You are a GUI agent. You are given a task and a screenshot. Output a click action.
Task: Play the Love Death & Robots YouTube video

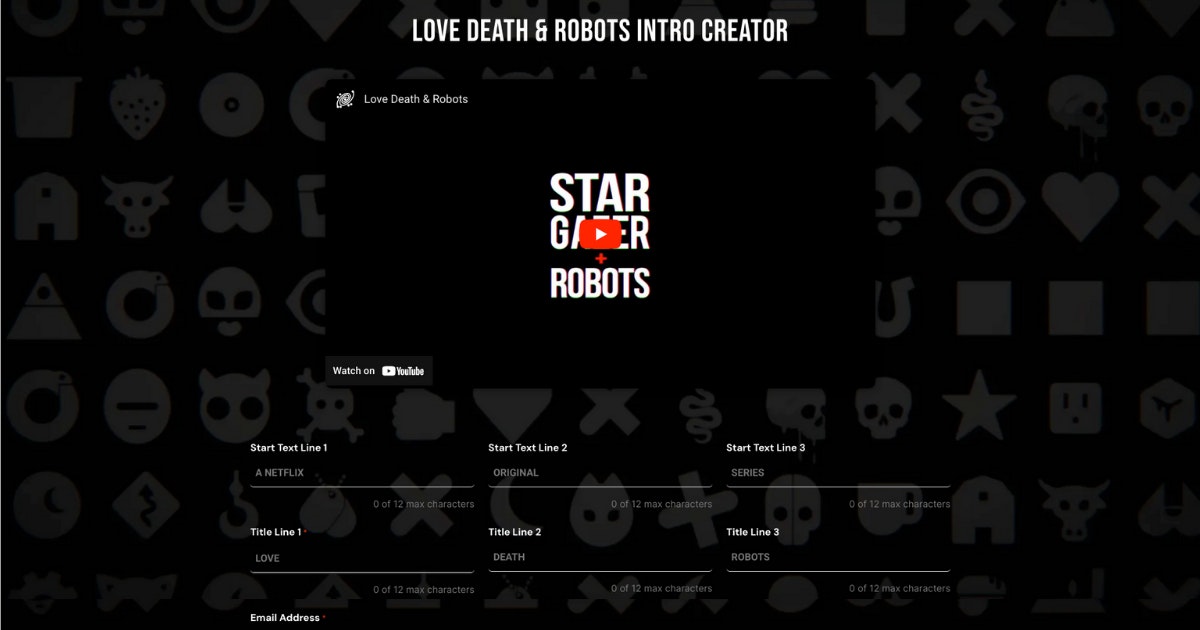click(600, 235)
